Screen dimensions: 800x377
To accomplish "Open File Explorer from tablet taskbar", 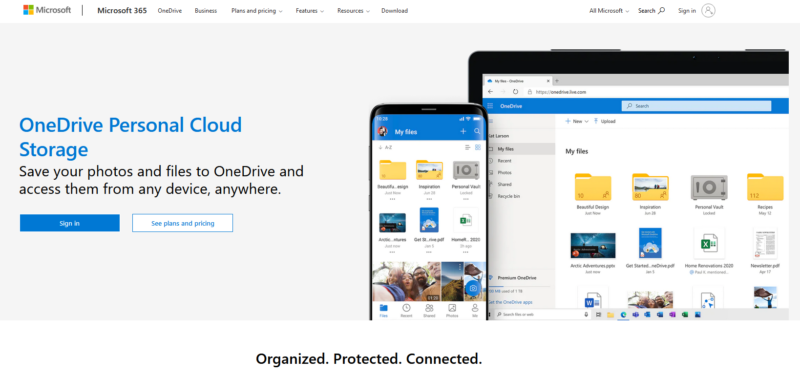I will pyautogui.click(x=610, y=315).
